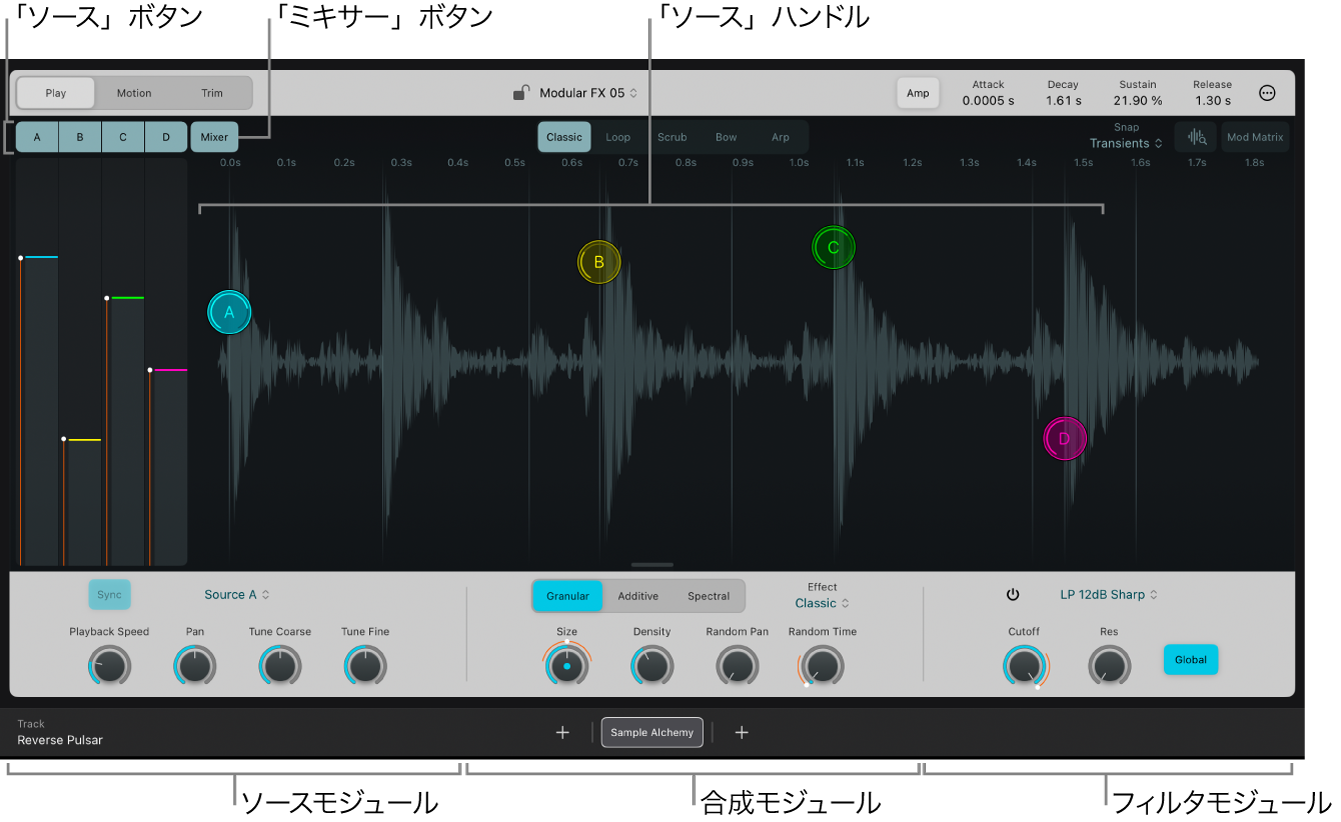Screen dimensions: 1341x822
Task: Click the Cutoff knob
Action: (x=1024, y=666)
